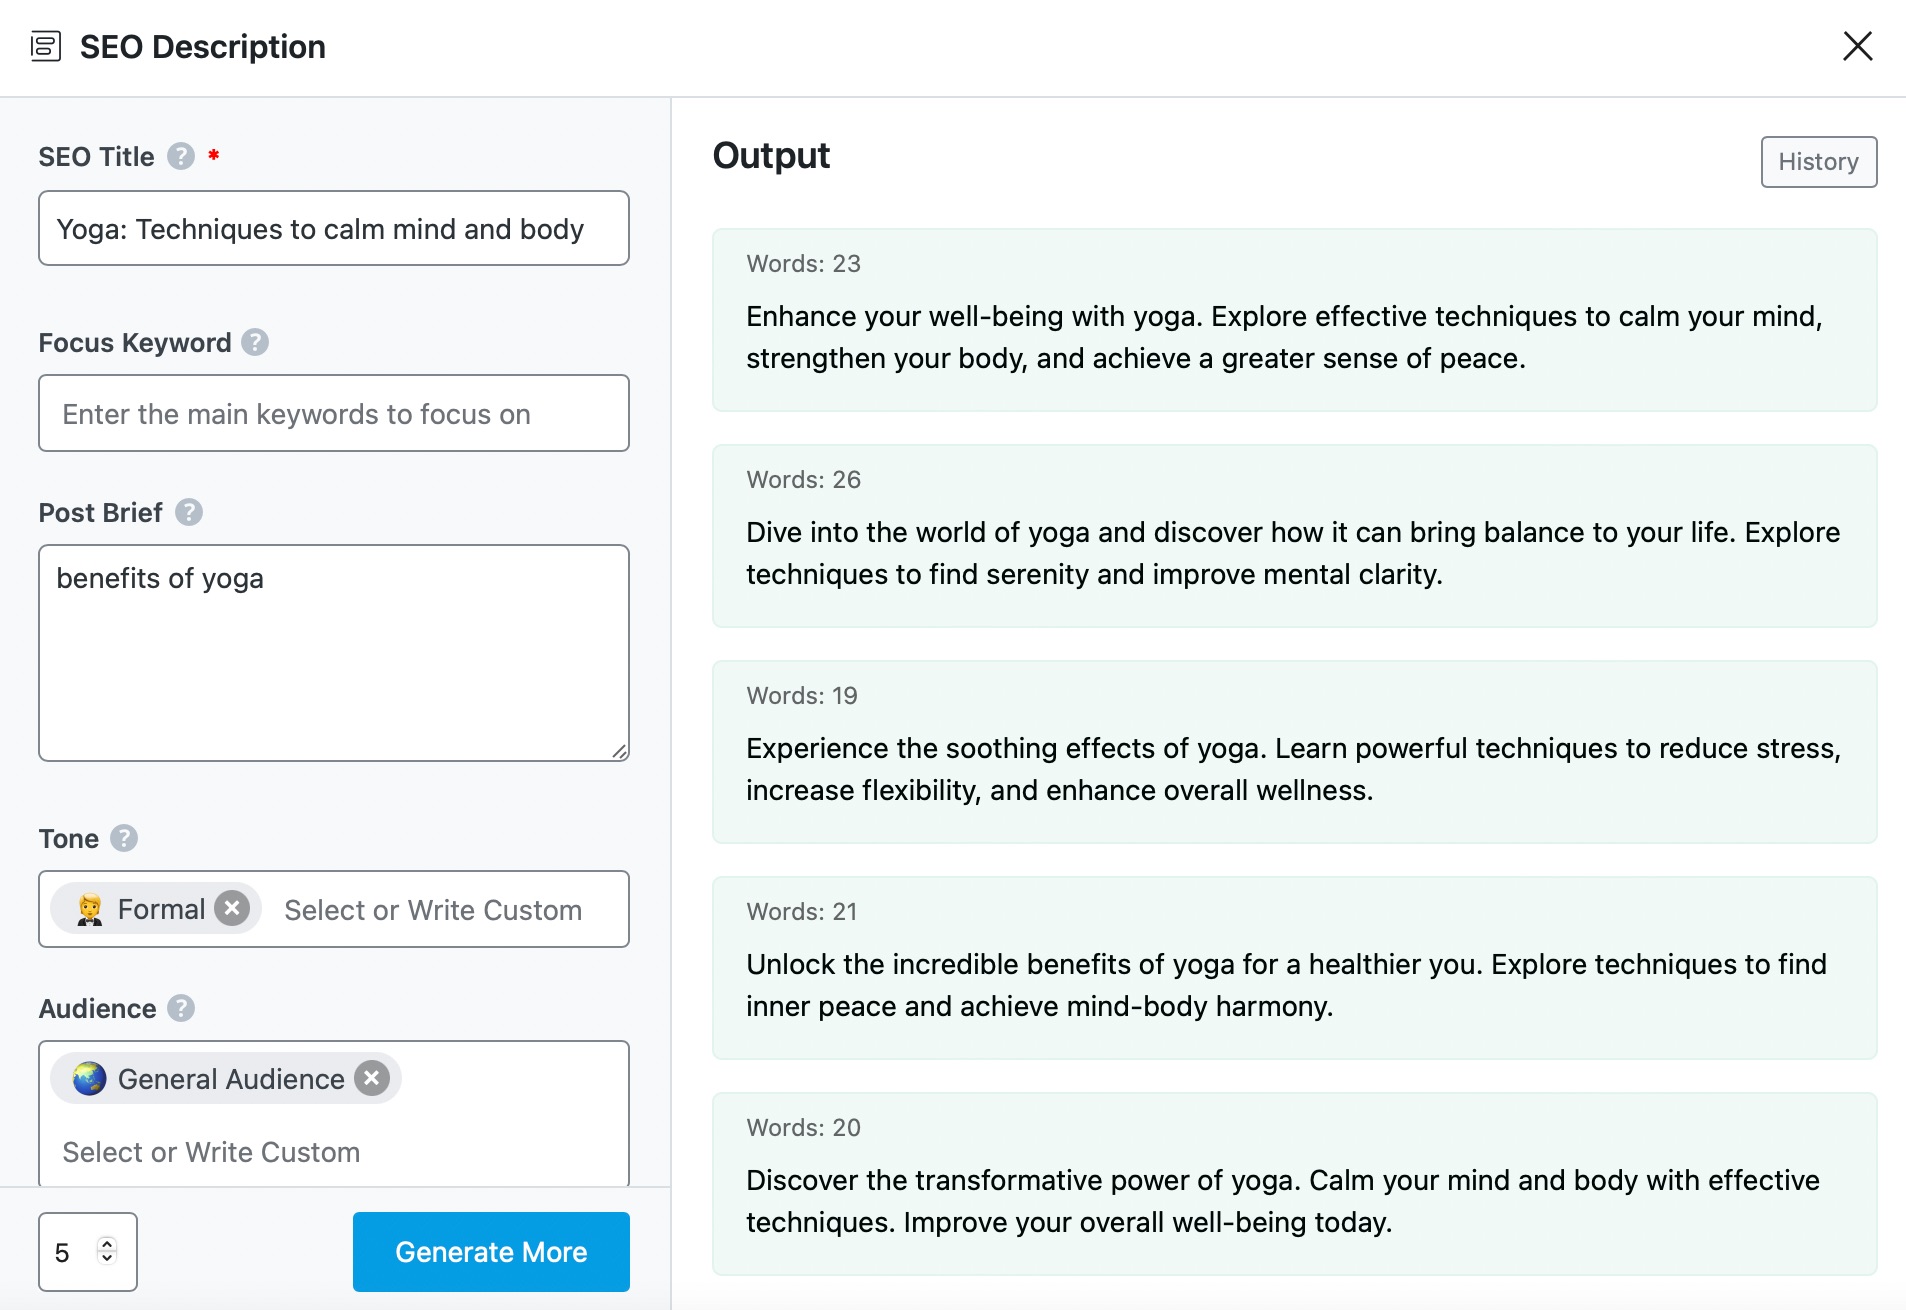Screen dimensions: 1906x1310
Task: Focus the Focus Keyword input field
Action: (x=334, y=413)
